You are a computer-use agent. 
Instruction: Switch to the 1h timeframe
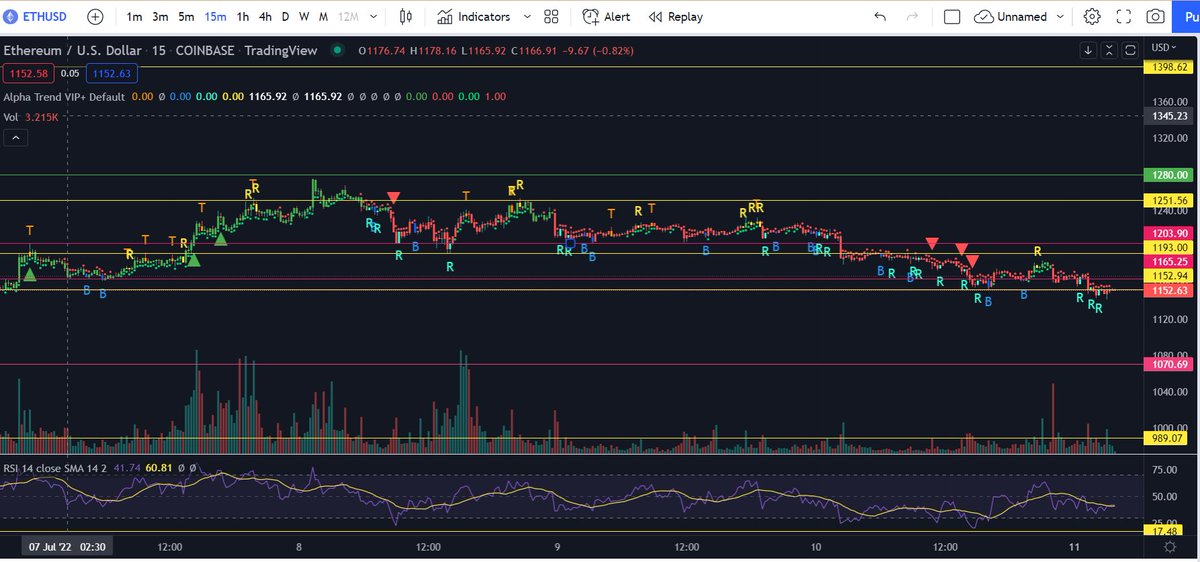243,17
